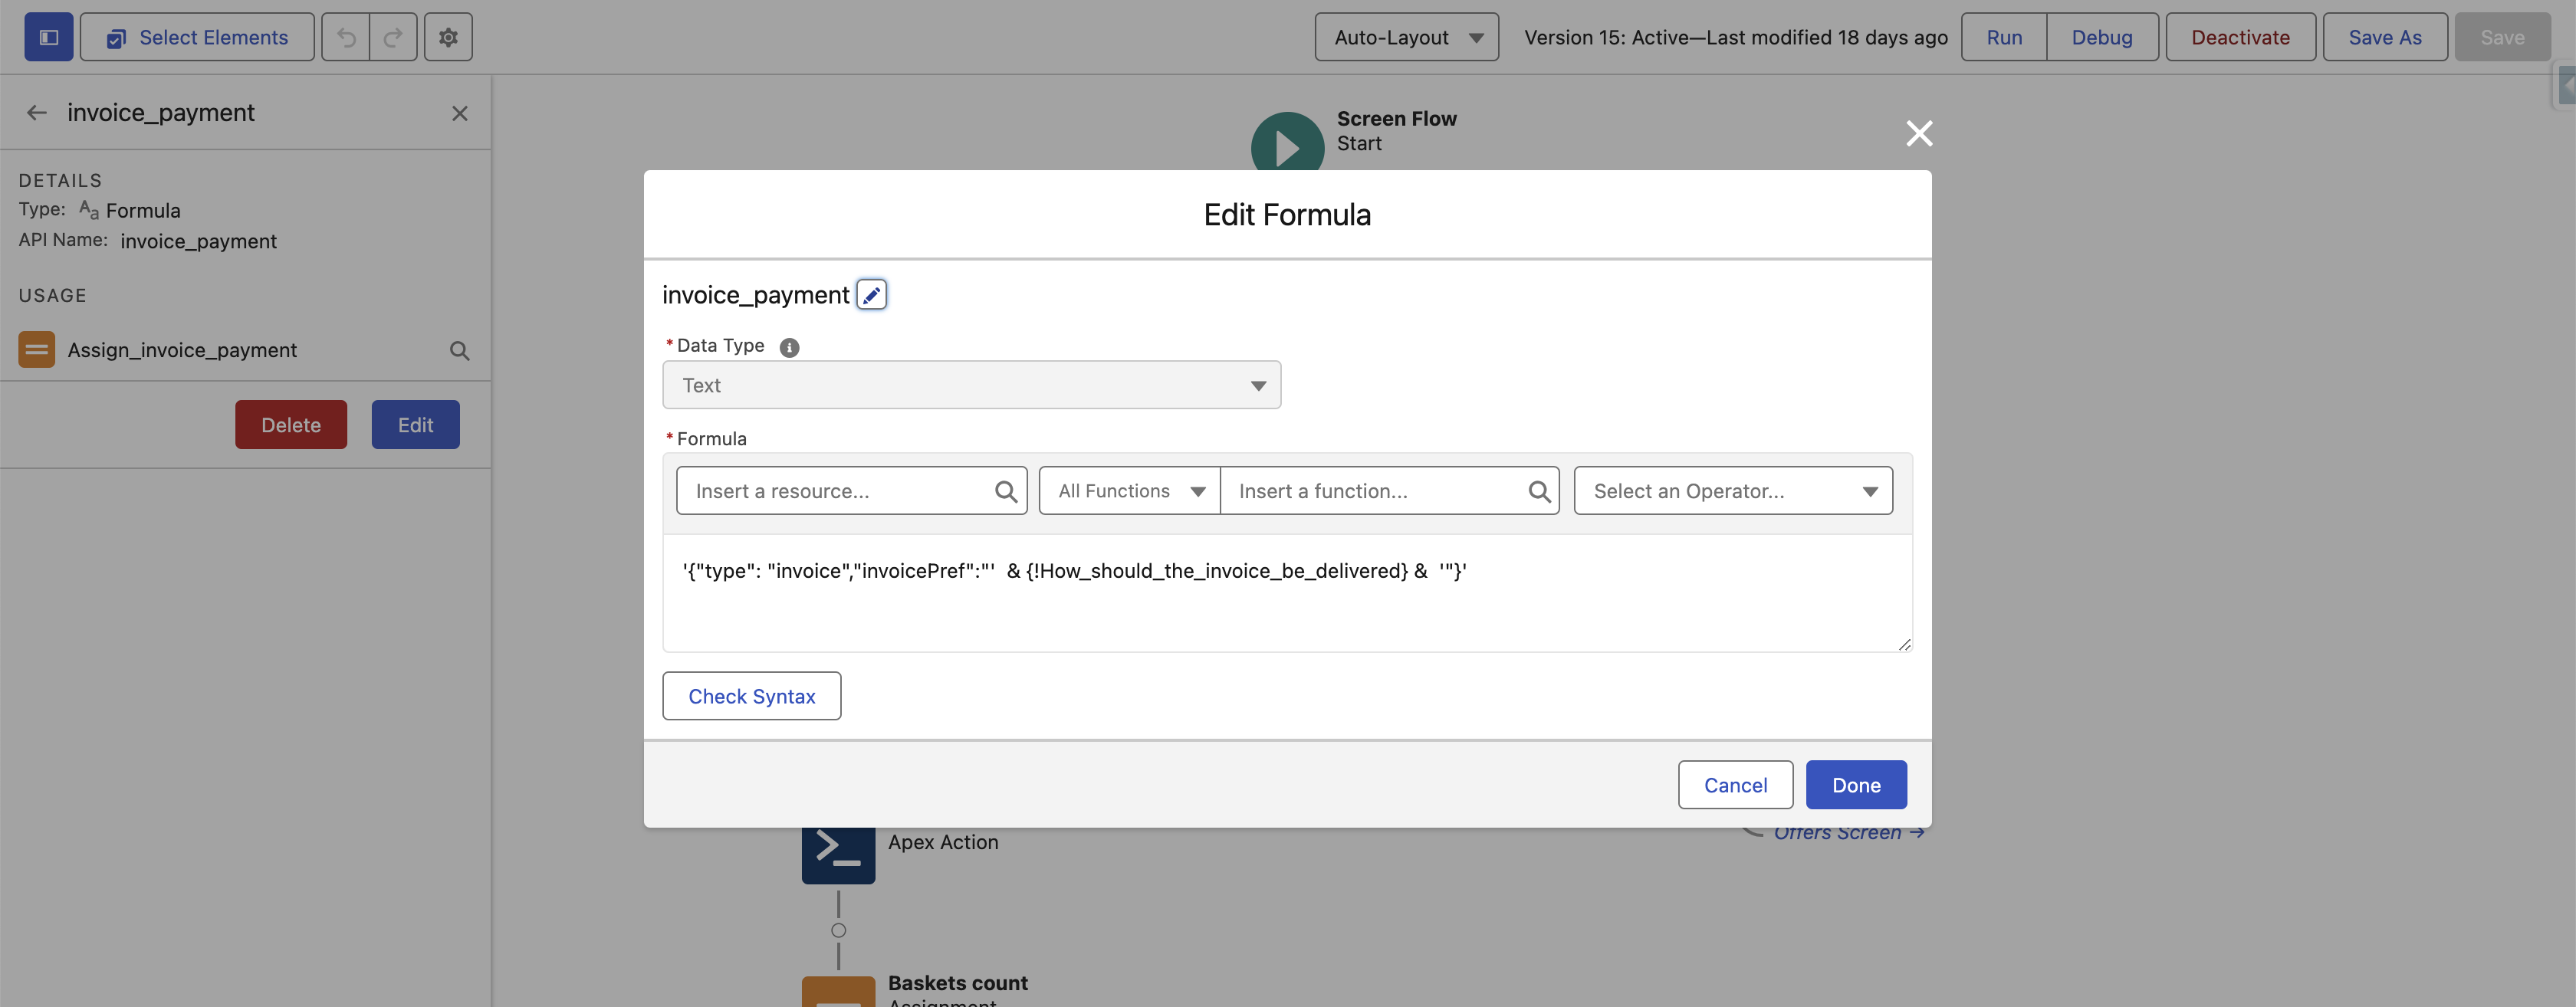Click the undo arrow in the toolbar

[346, 37]
